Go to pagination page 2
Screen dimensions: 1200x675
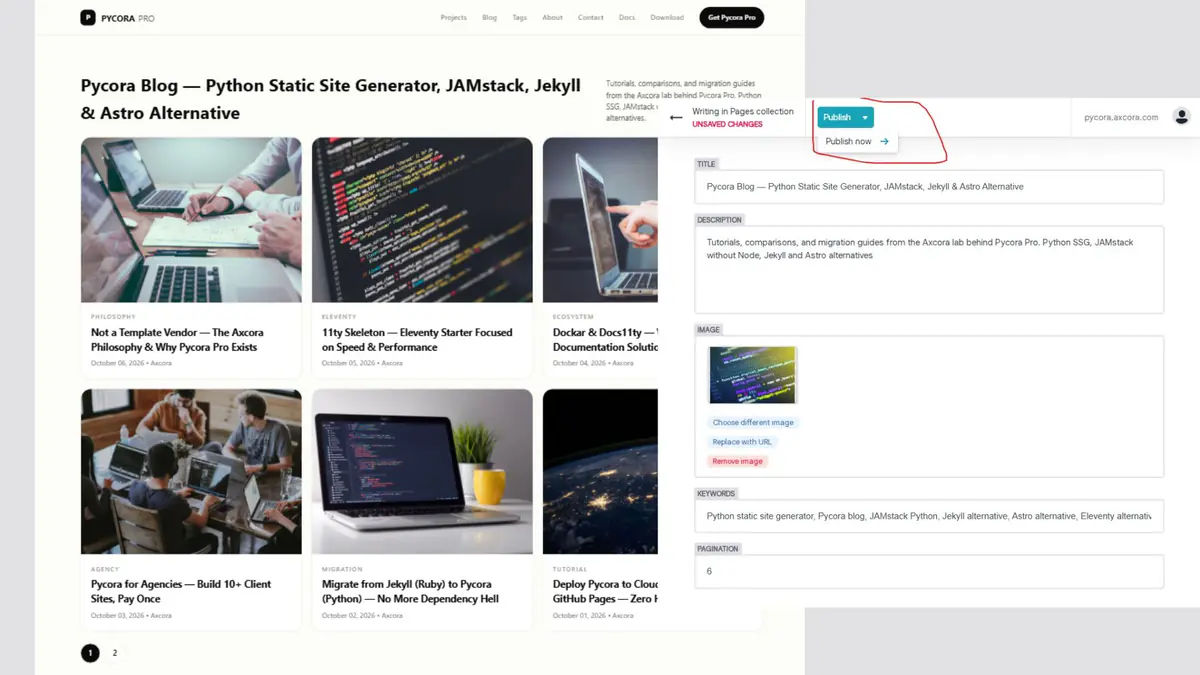pyautogui.click(x=115, y=653)
